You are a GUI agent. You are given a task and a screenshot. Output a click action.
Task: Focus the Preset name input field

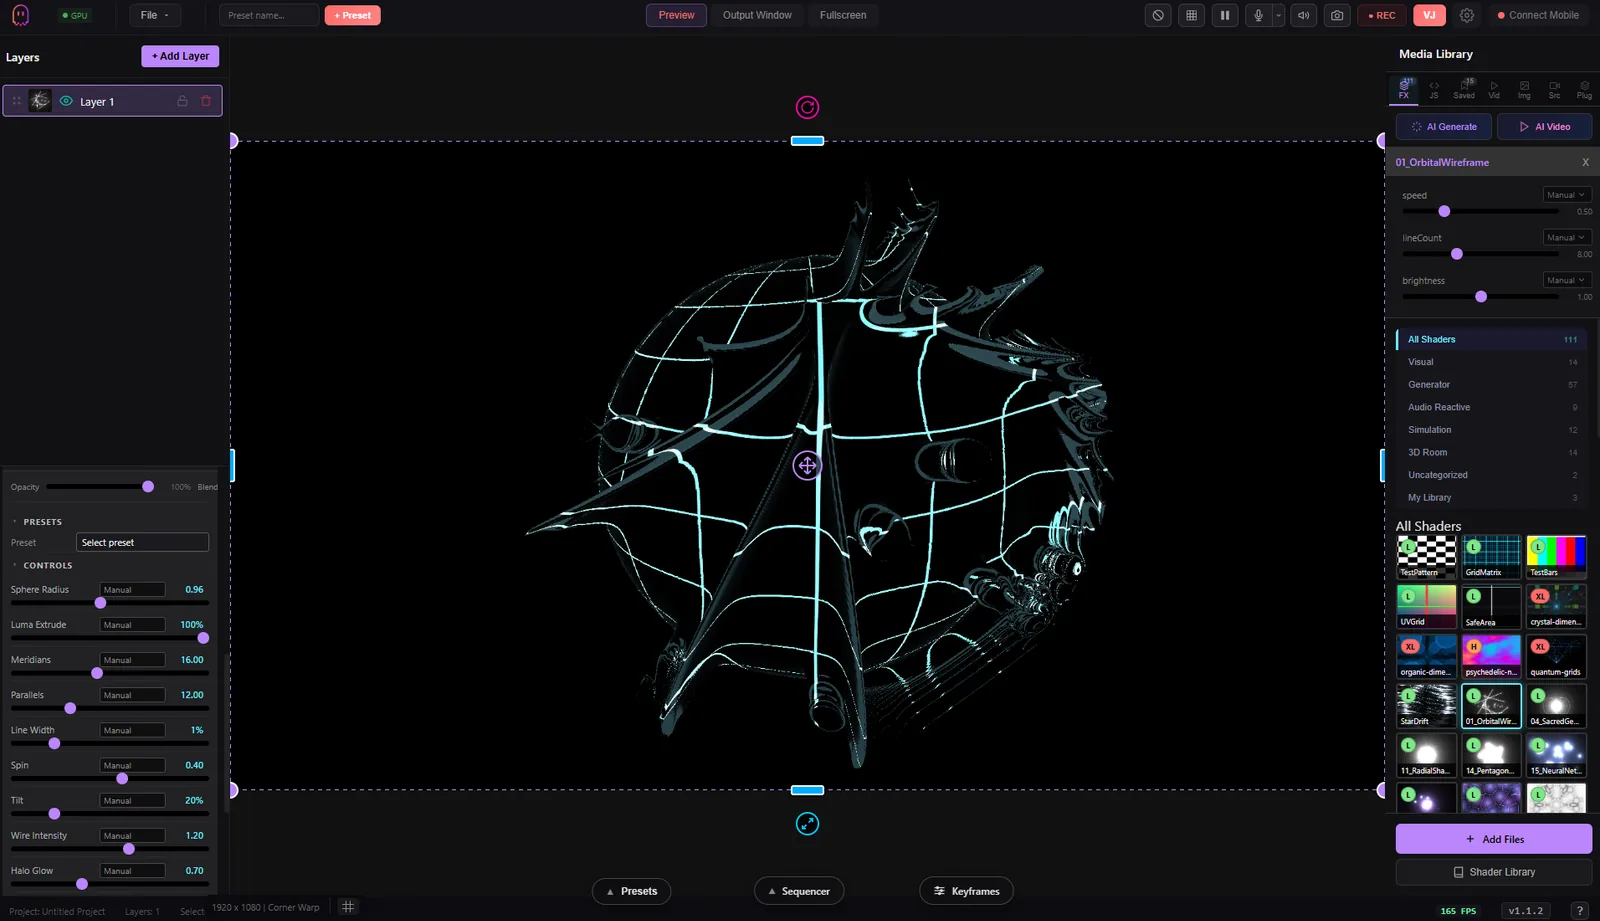(269, 15)
